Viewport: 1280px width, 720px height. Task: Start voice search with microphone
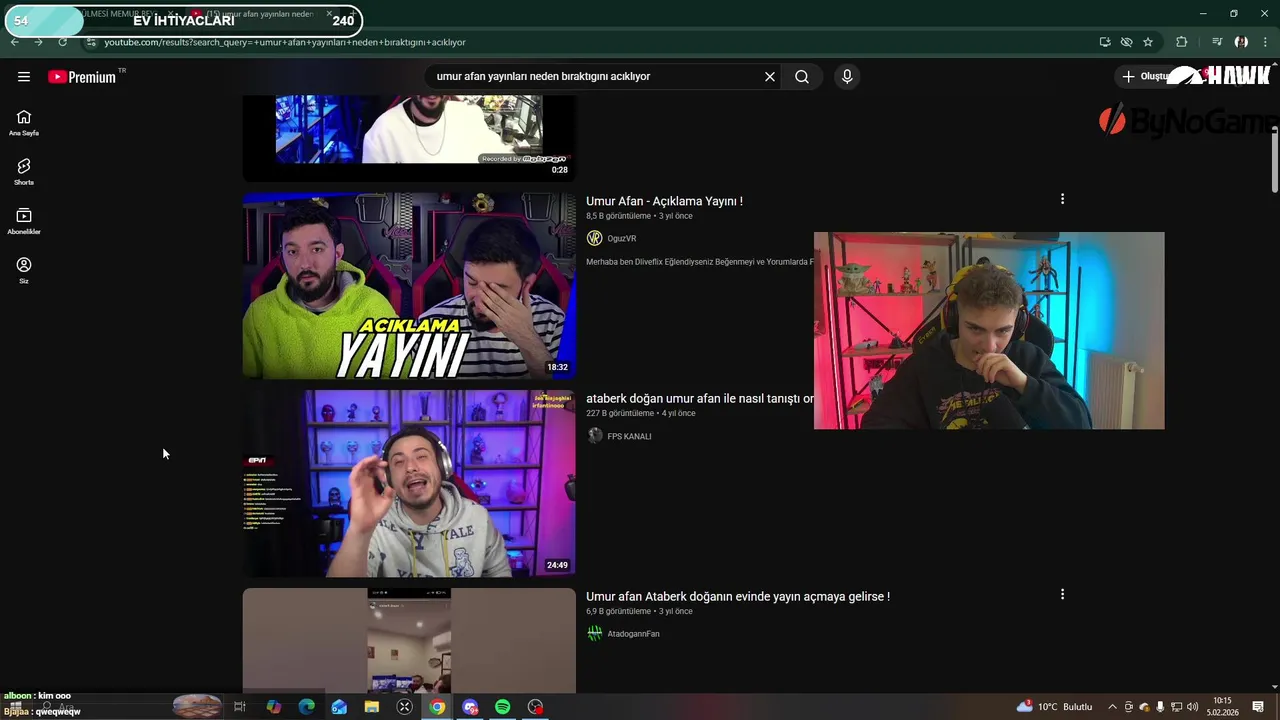point(847,77)
